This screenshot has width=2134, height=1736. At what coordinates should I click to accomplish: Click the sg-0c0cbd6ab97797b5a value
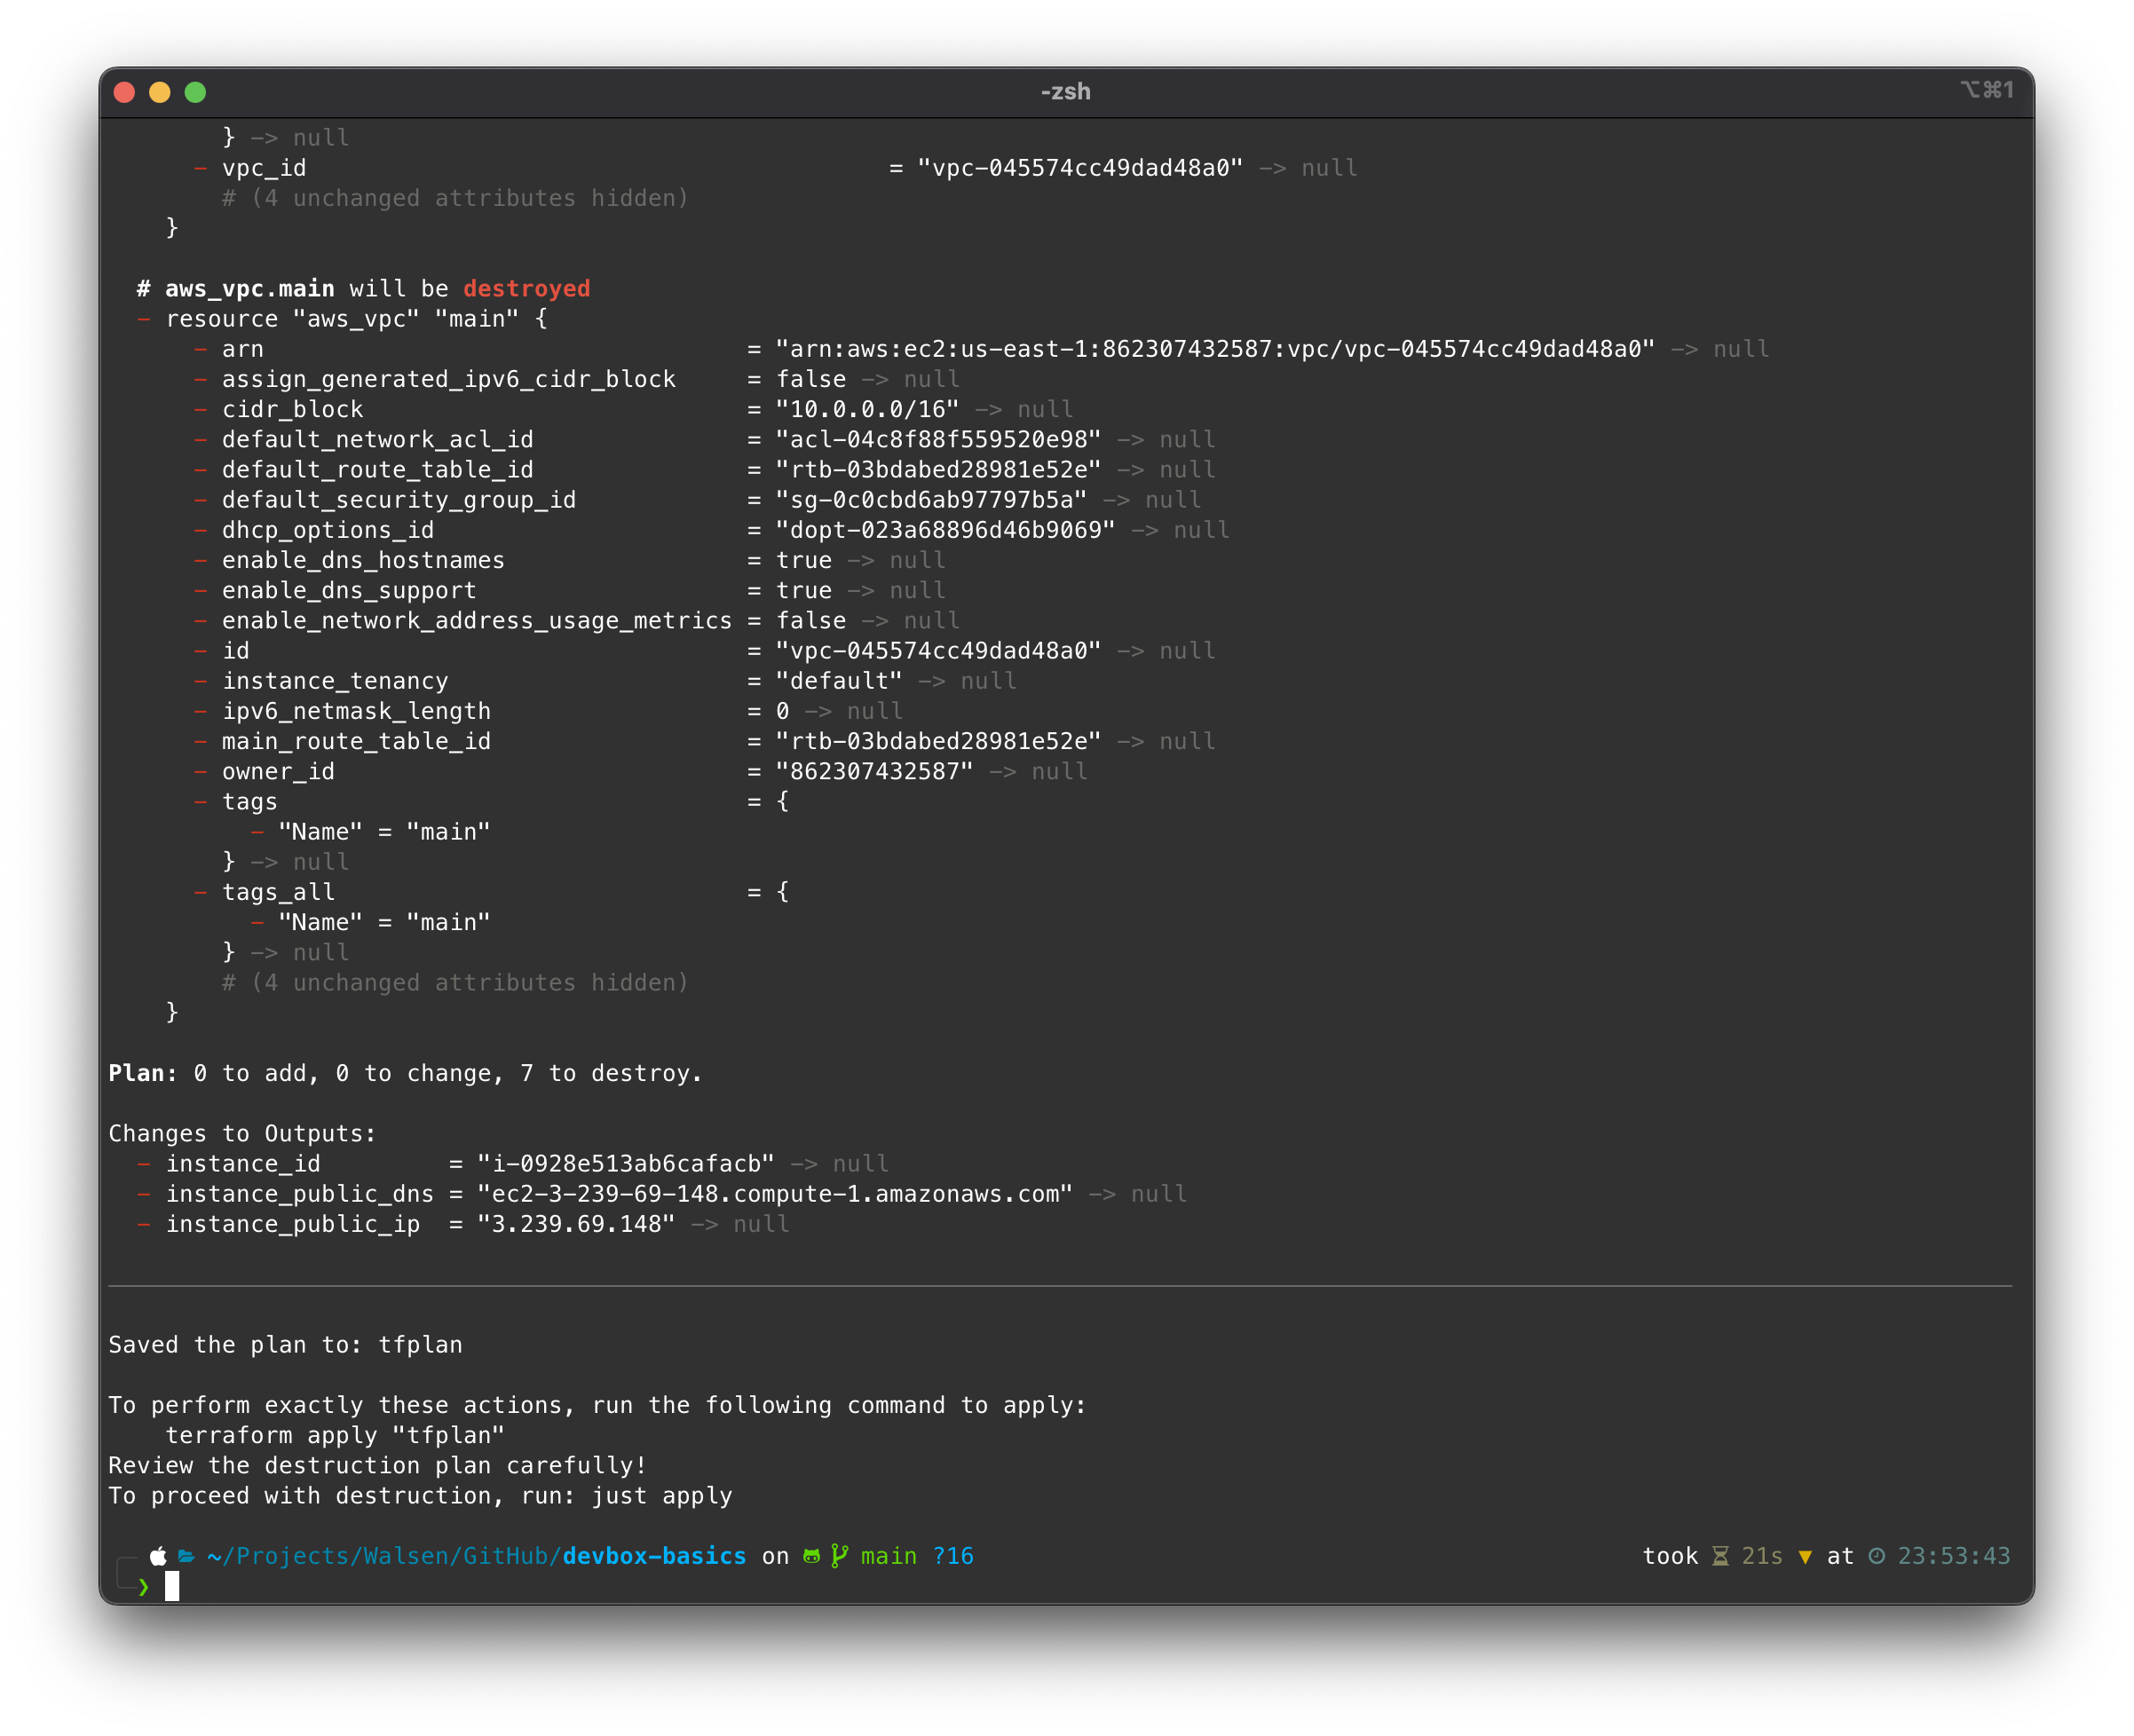[x=931, y=500]
